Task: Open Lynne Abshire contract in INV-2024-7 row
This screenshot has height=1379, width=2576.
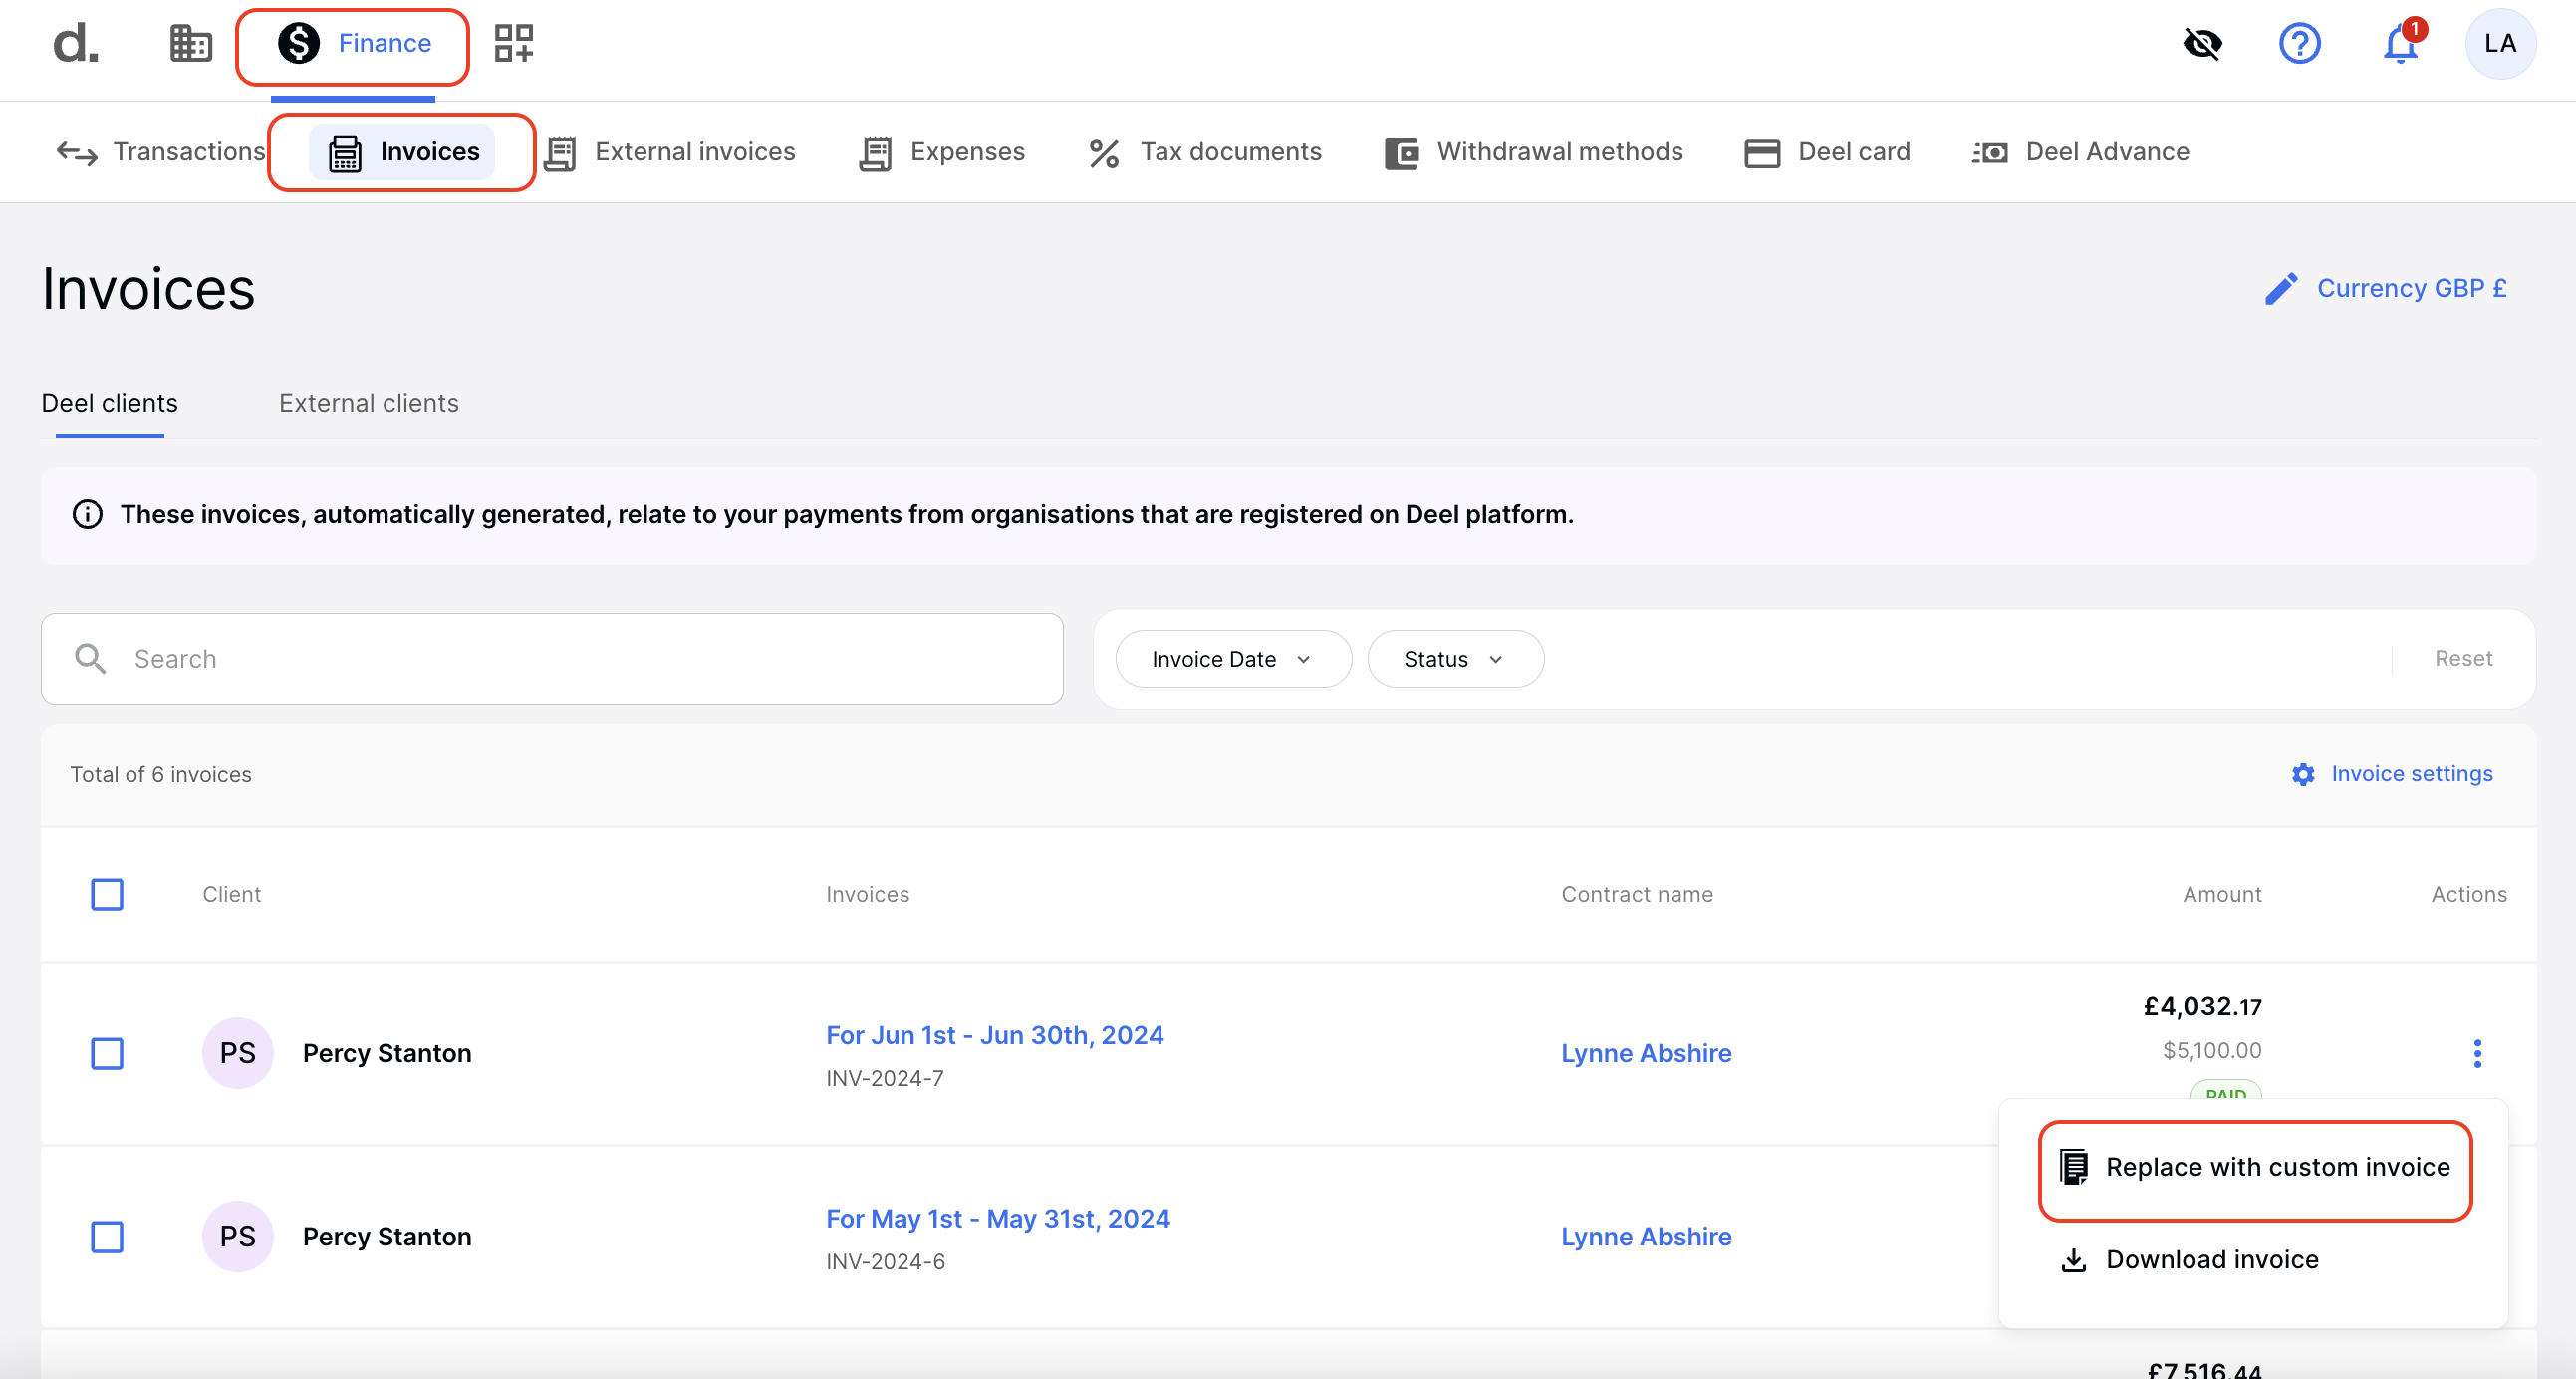Action: (x=1646, y=1053)
